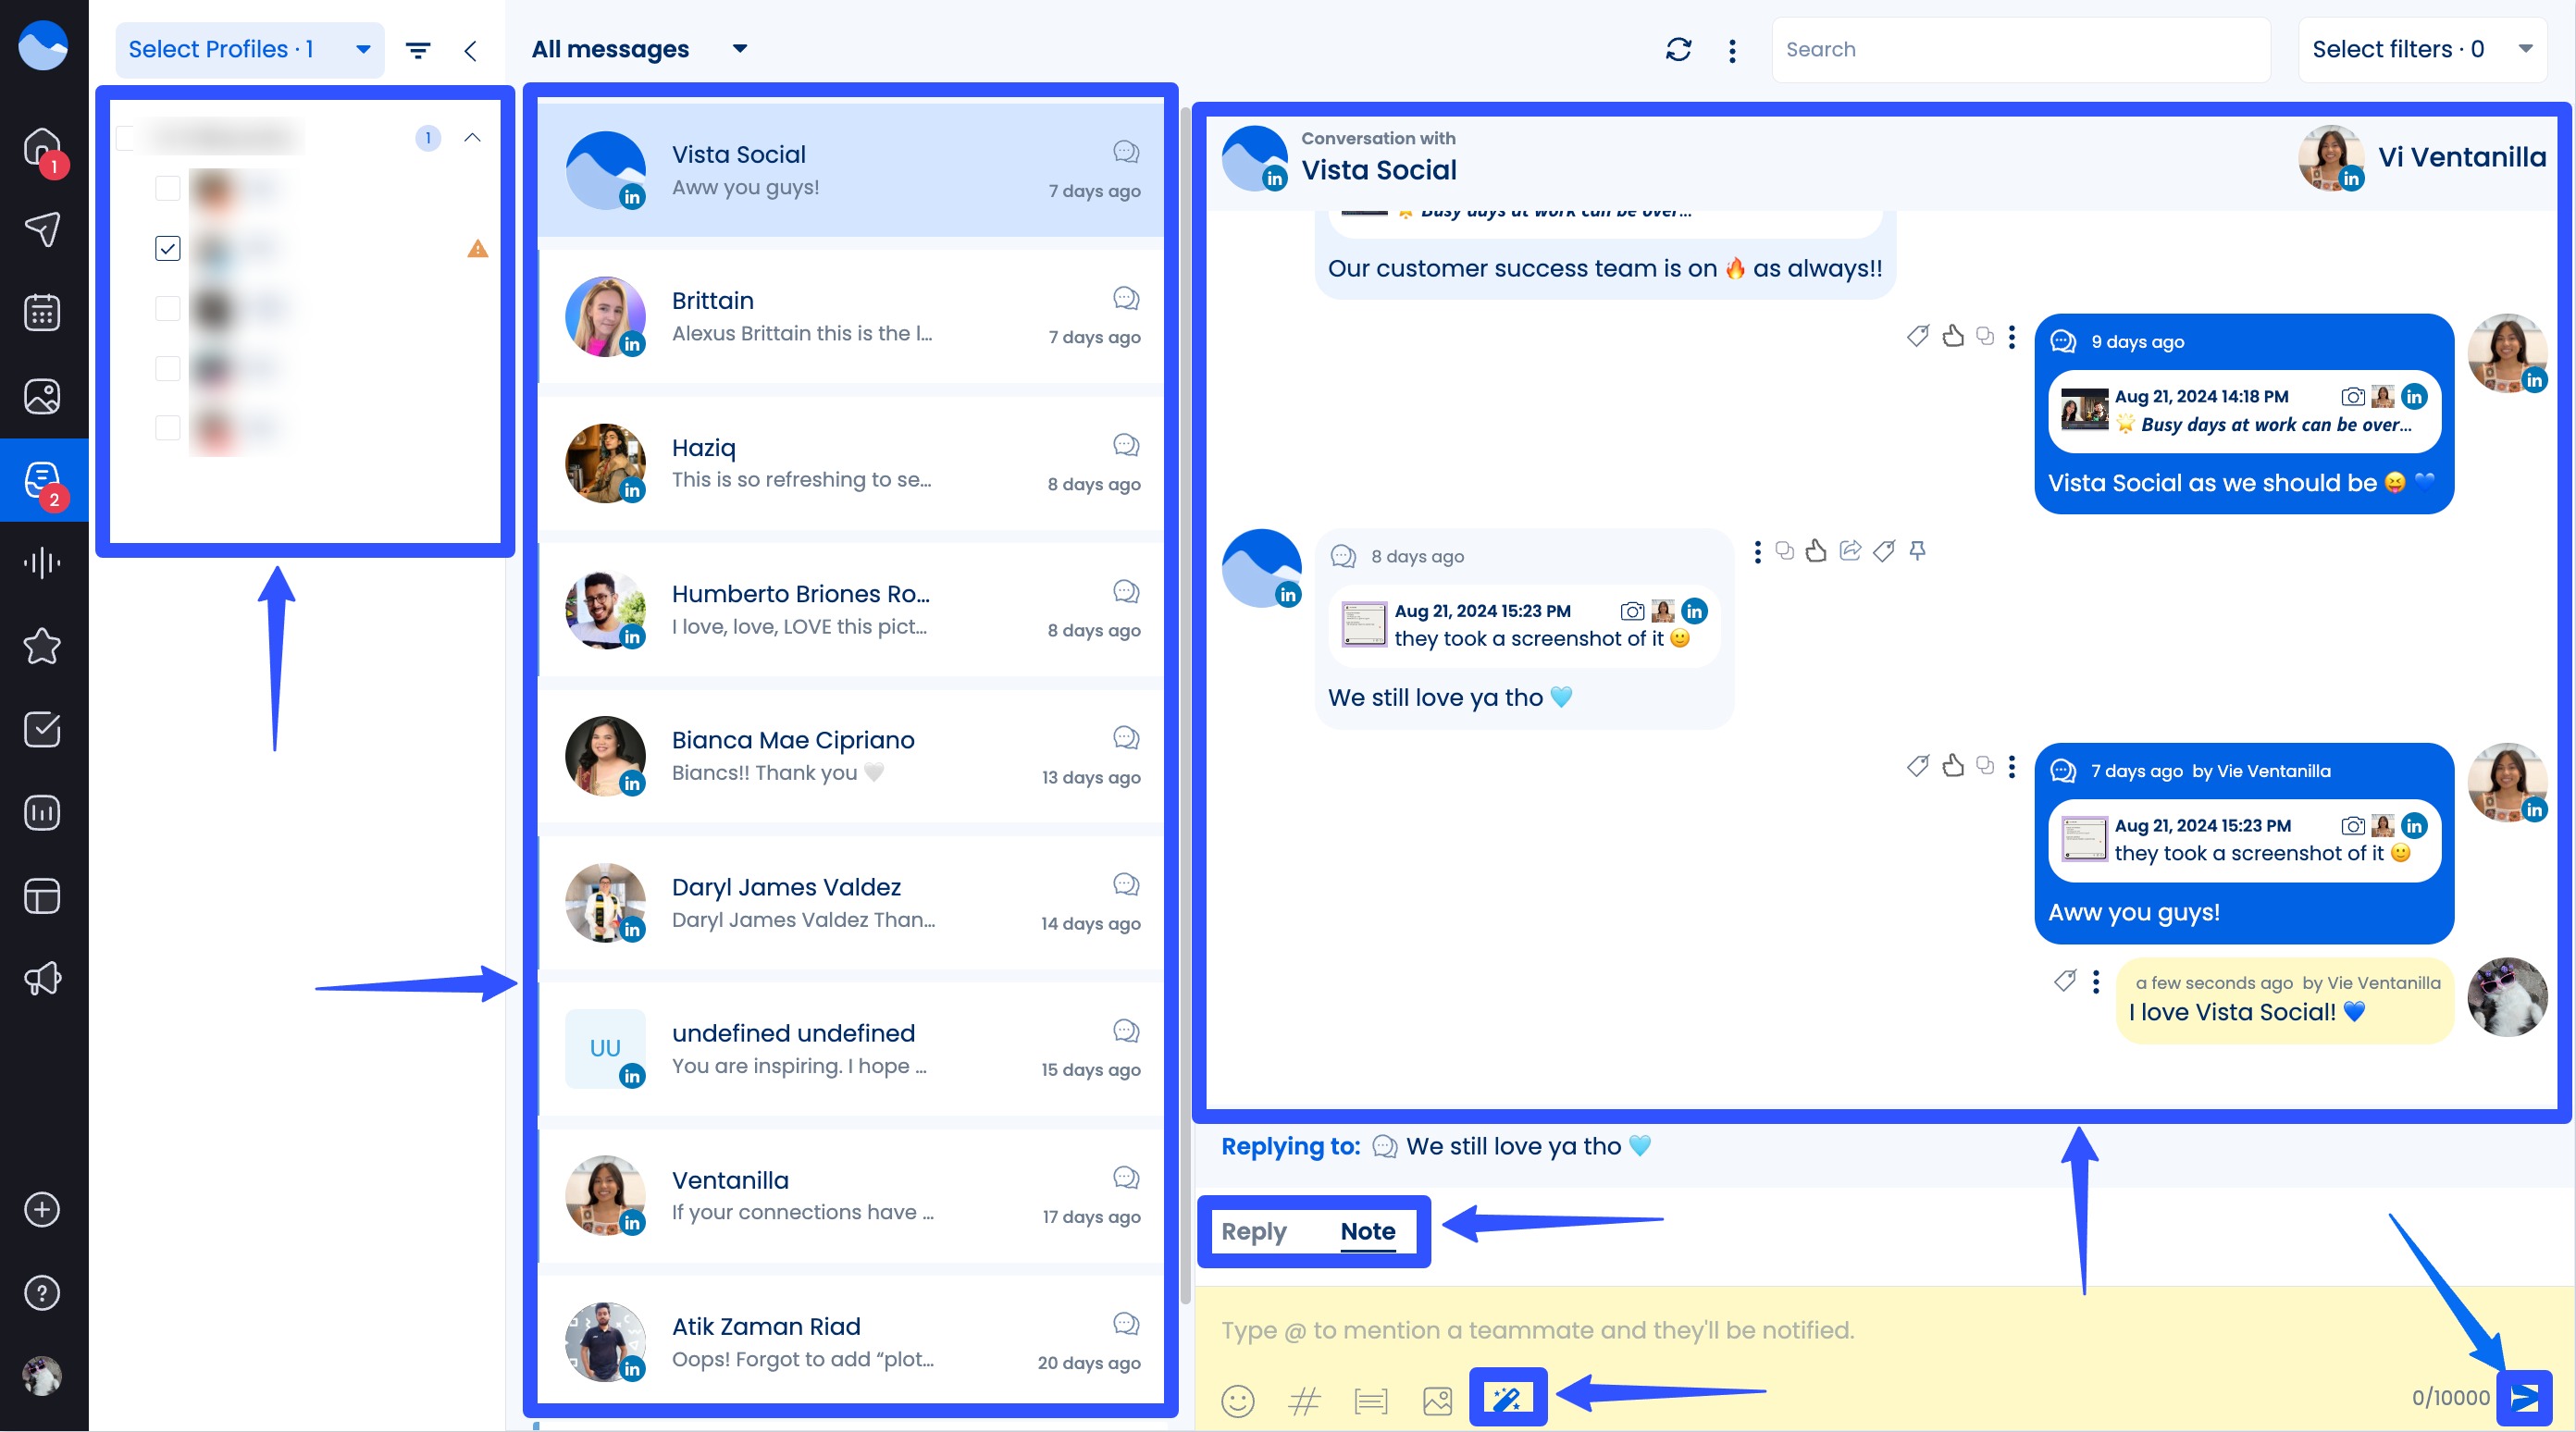The image size is (2576, 1432).
Task: Click the AI assistant wand icon
Action: (1508, 1400)
